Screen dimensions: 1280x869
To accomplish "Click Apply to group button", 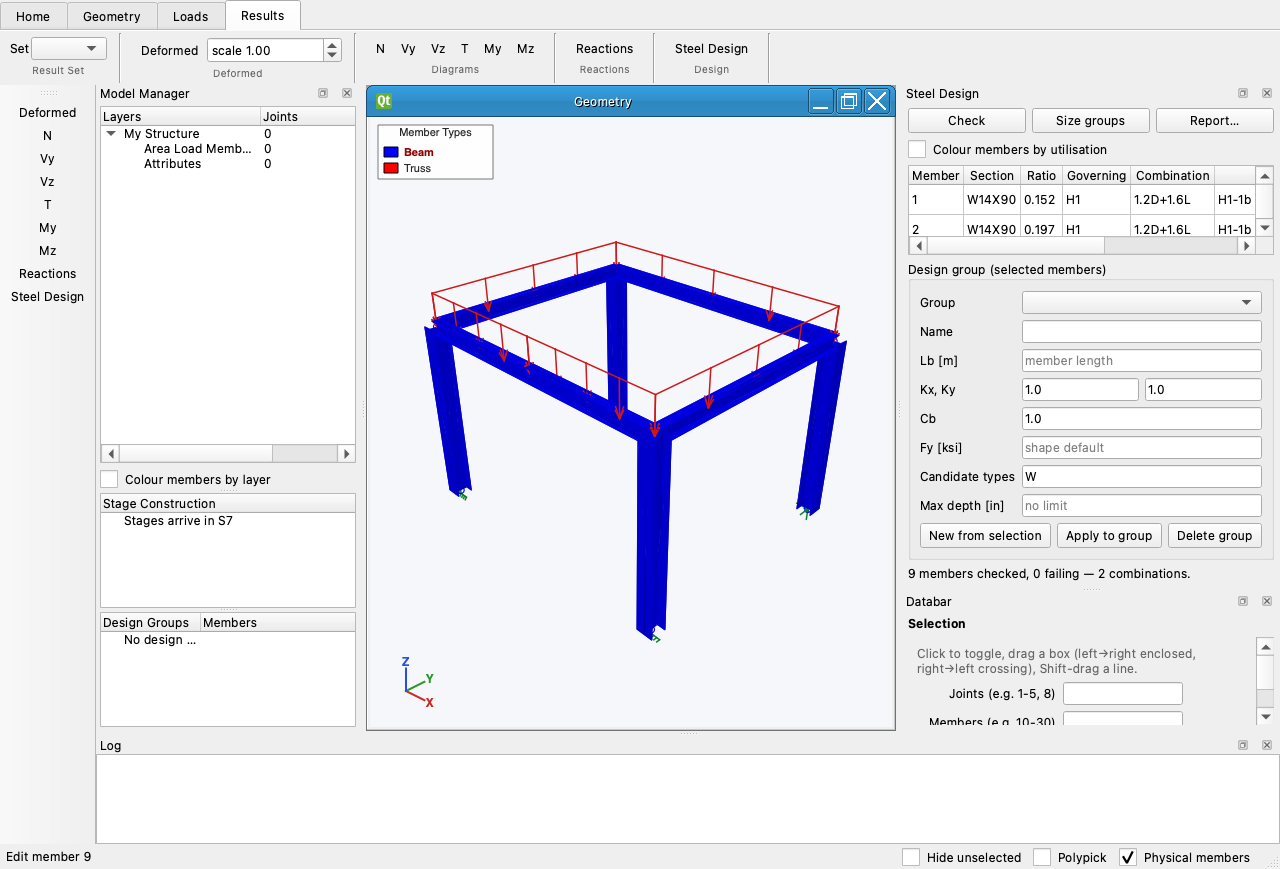I will (1109, 535).
